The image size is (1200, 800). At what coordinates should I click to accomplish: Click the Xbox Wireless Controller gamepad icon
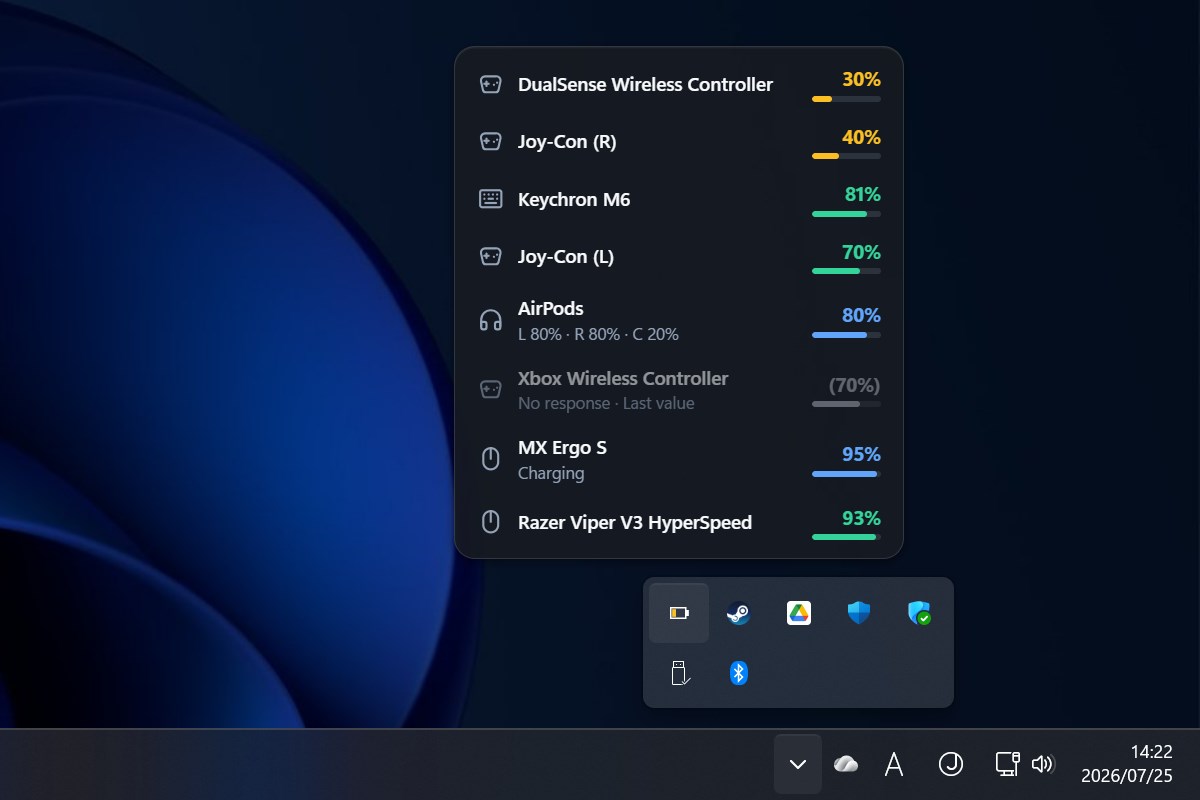click(x=490, y=390)
